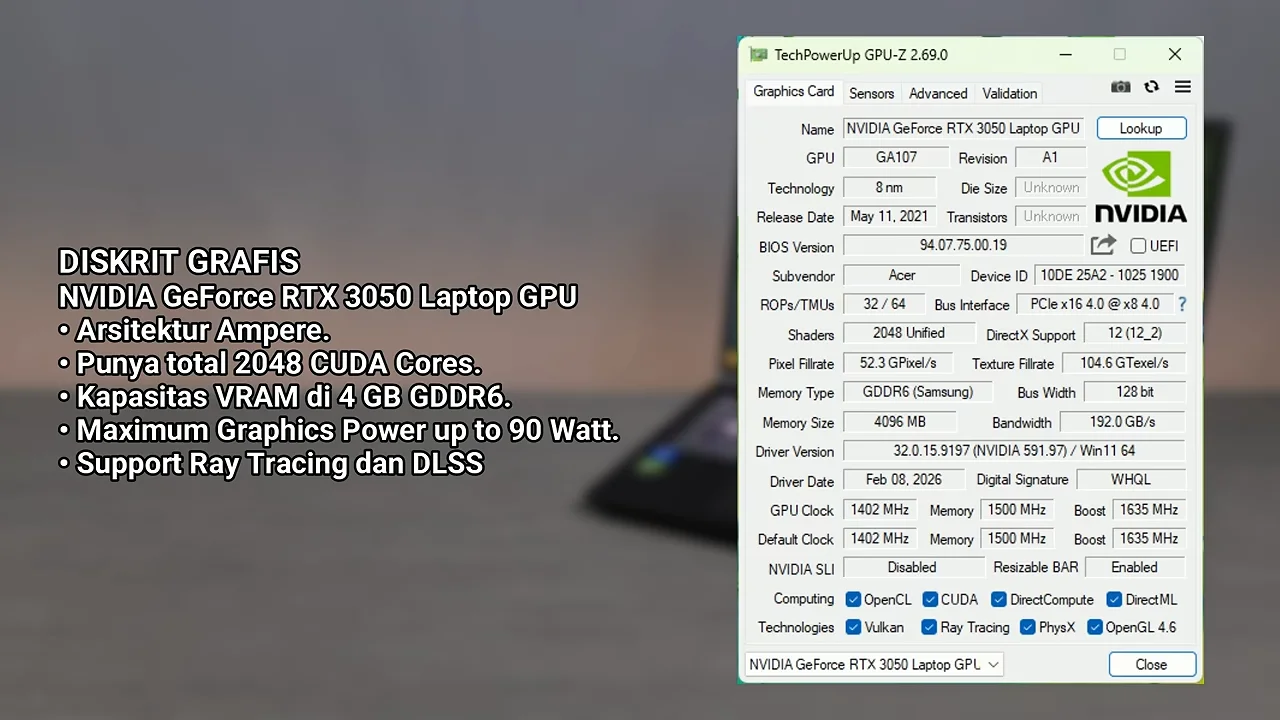The height and width of the screenshot is (720, 1280).
Task: Toggle the UEFI checkbox
Action: tap(1138, 246)
